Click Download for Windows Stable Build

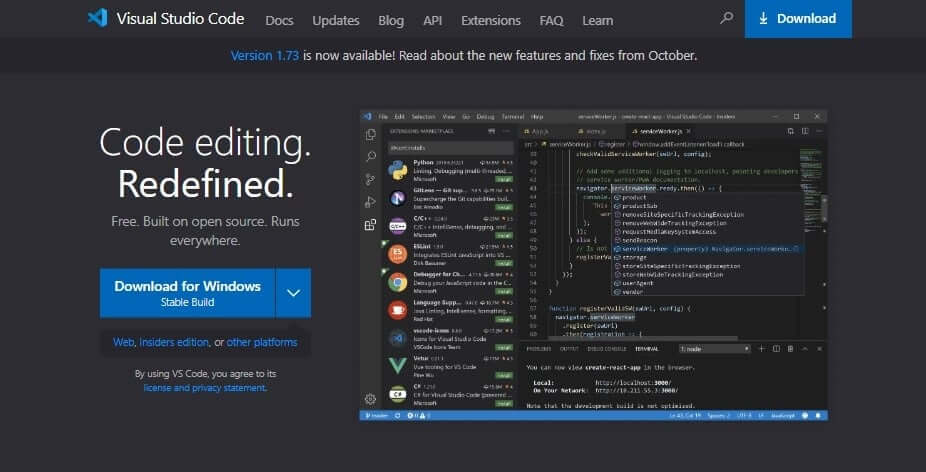tap(187, 293)
